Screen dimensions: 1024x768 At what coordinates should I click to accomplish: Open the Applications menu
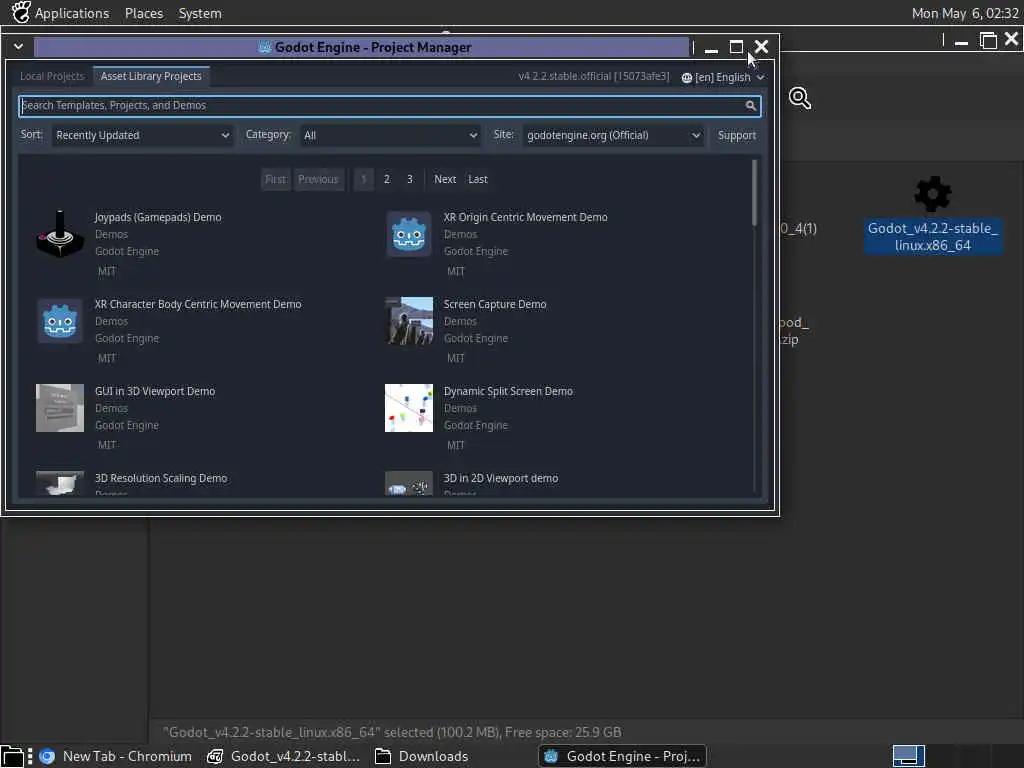[72, 13]
